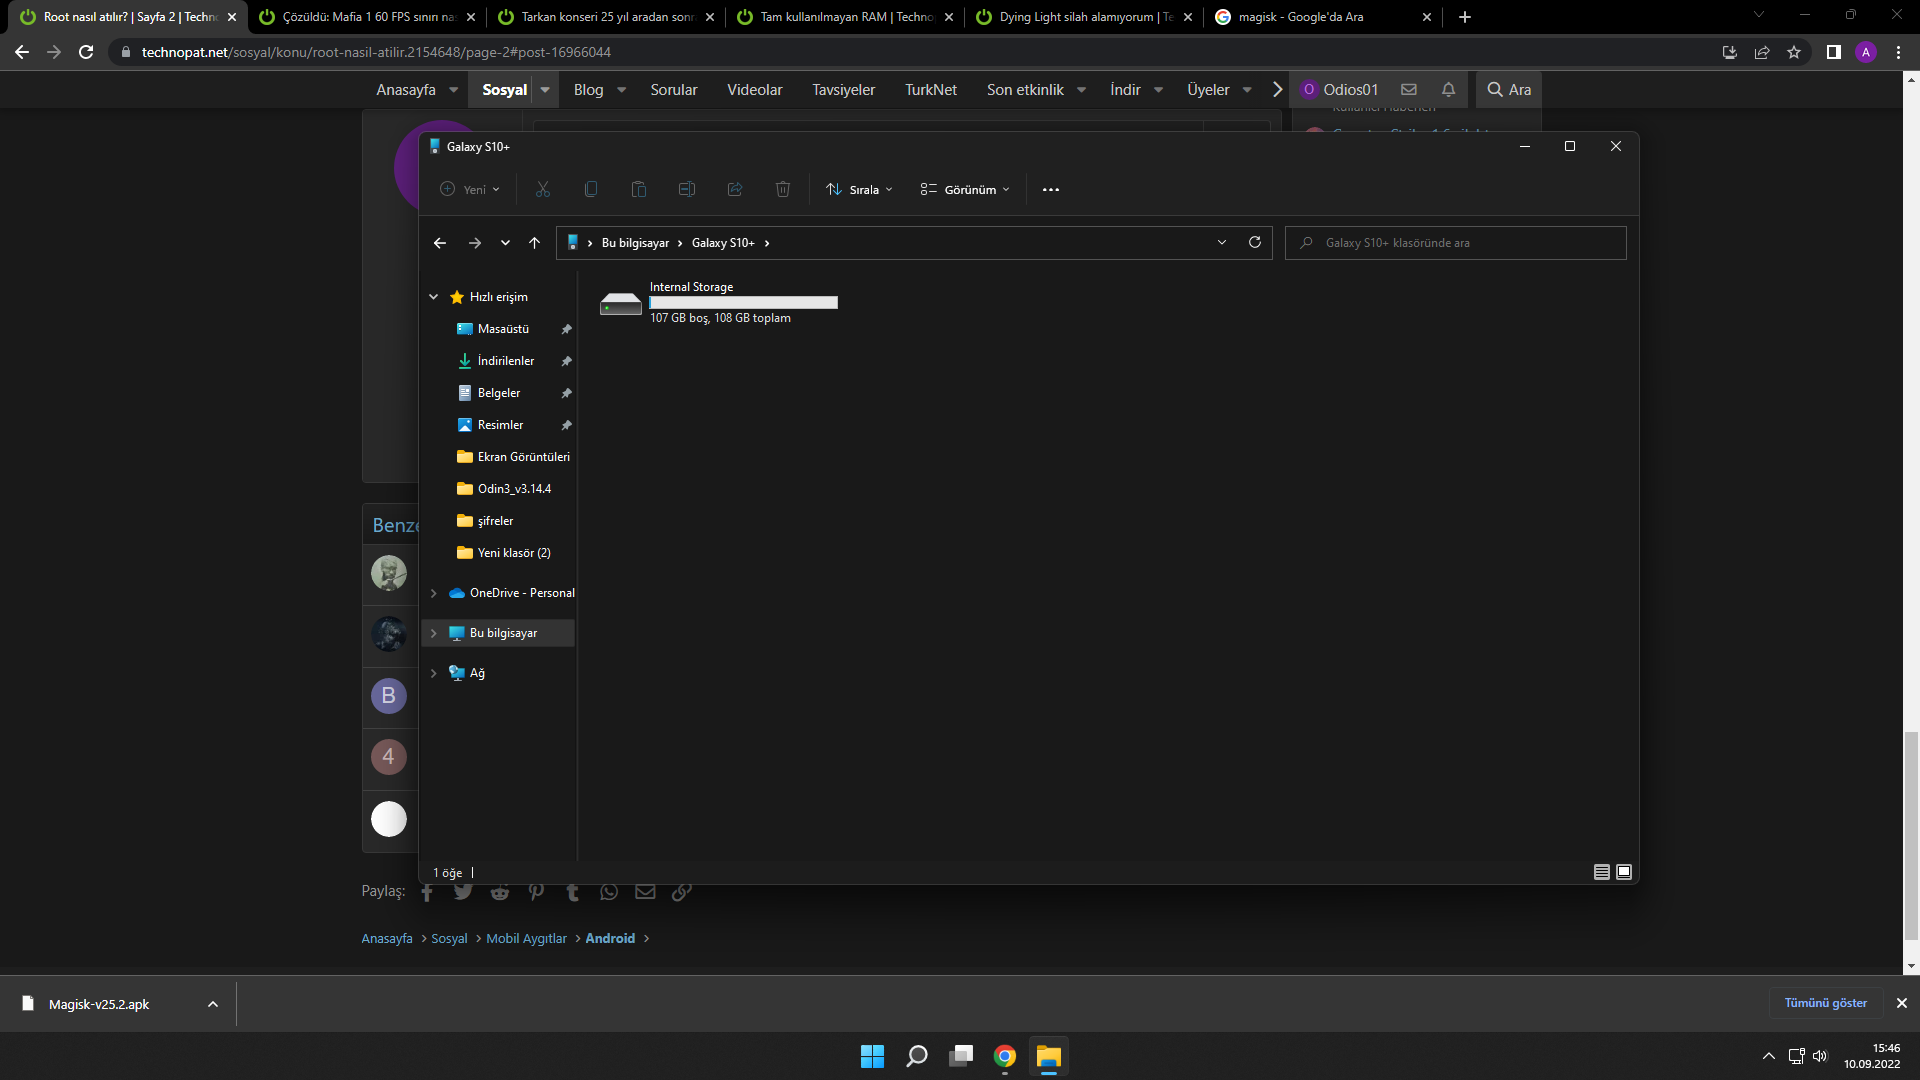Open the Görünüm view dropdown

point(965,189)
